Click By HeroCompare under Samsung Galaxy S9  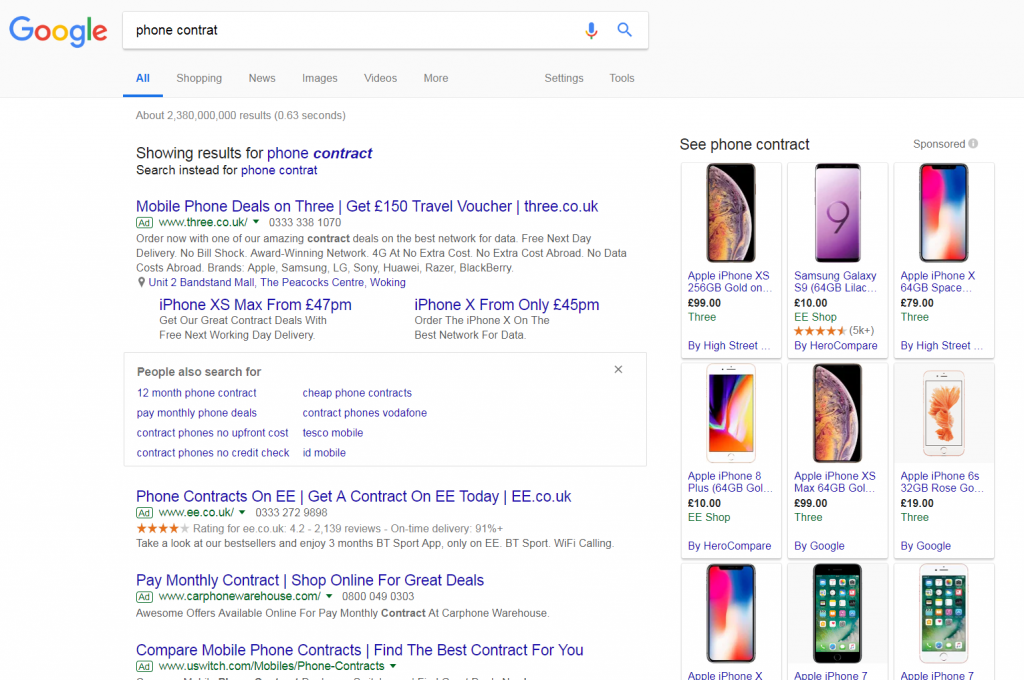tap(836, 346)
